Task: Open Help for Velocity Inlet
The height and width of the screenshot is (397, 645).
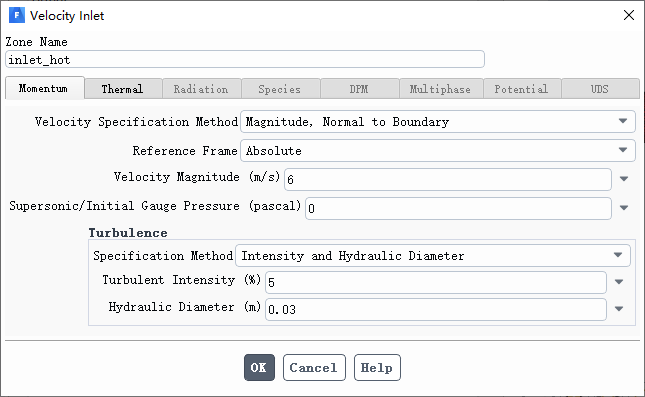Action: tap(377, 367)
